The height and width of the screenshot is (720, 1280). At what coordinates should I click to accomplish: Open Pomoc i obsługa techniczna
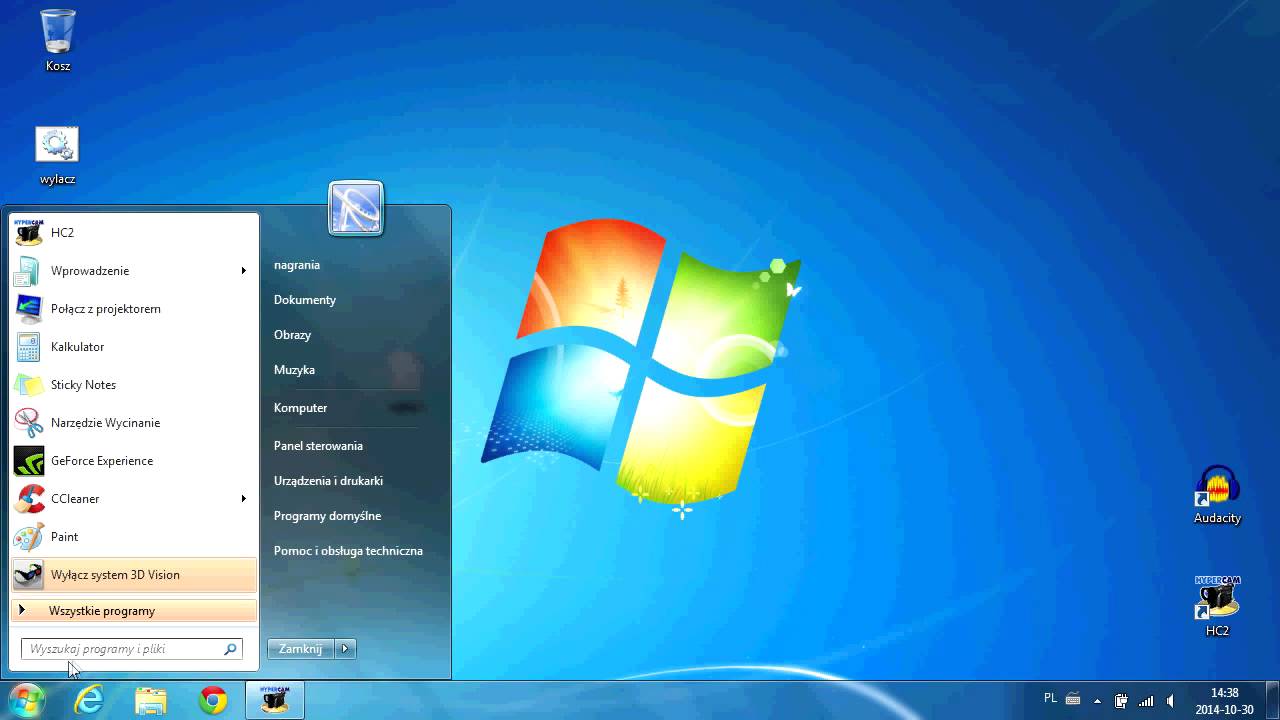(348, 551)
